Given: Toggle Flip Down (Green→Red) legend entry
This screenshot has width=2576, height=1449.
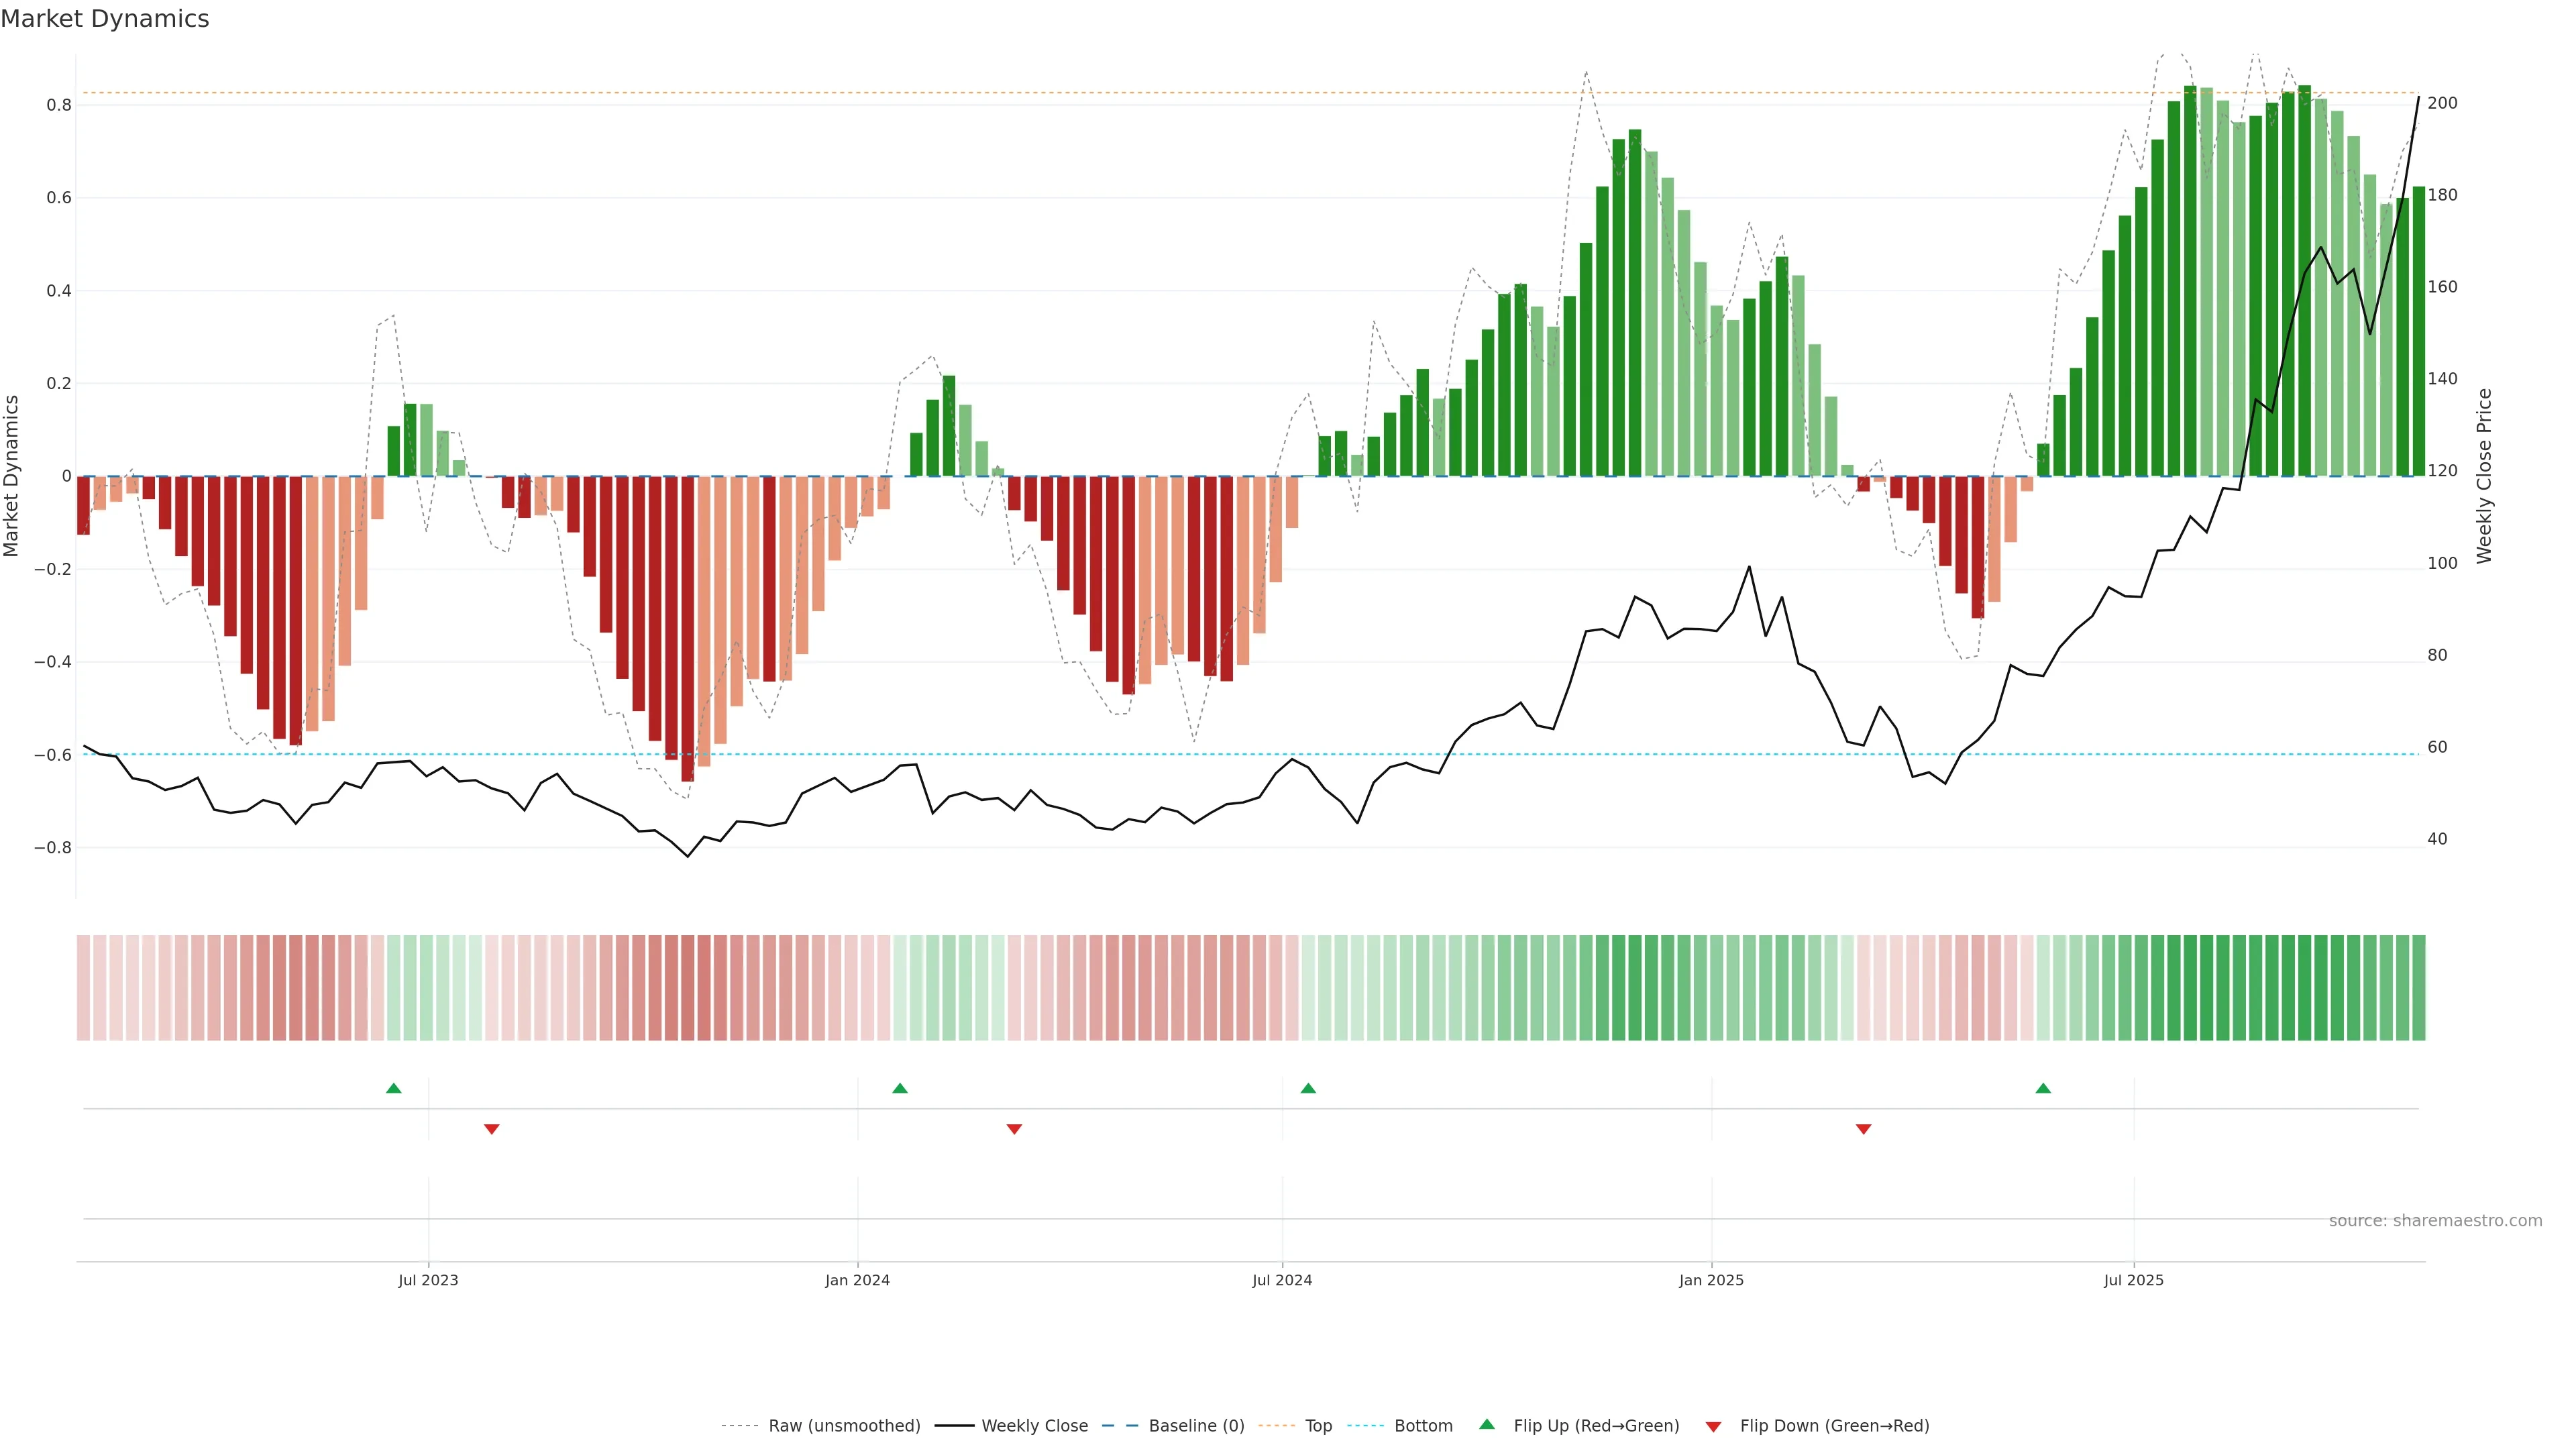Looking at the screenshot, I should (1834, 1426).
